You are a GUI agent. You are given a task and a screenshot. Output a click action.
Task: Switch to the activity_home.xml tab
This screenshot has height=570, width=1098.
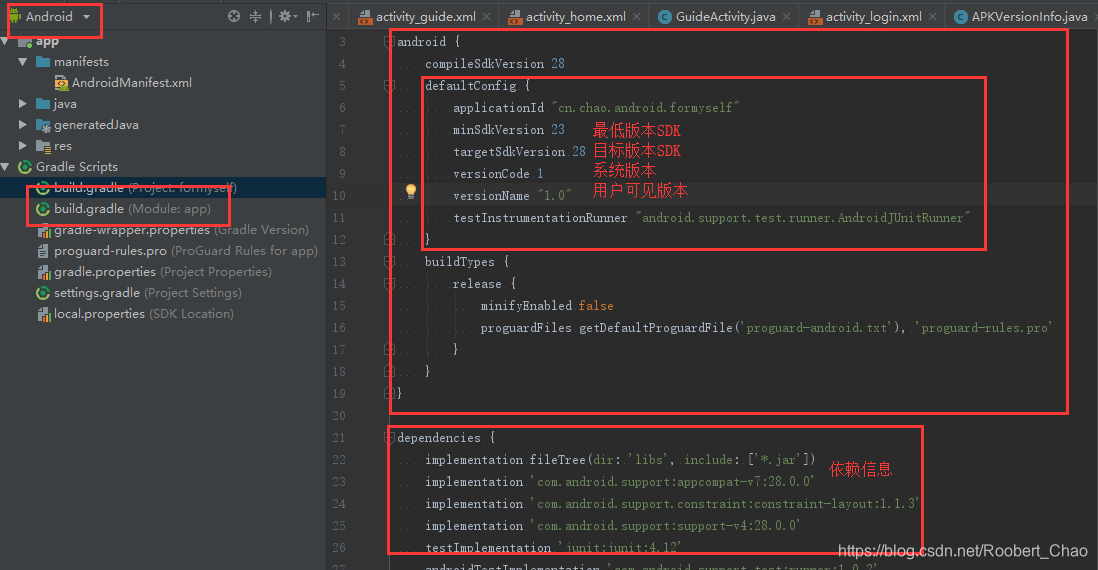[575, 17]
